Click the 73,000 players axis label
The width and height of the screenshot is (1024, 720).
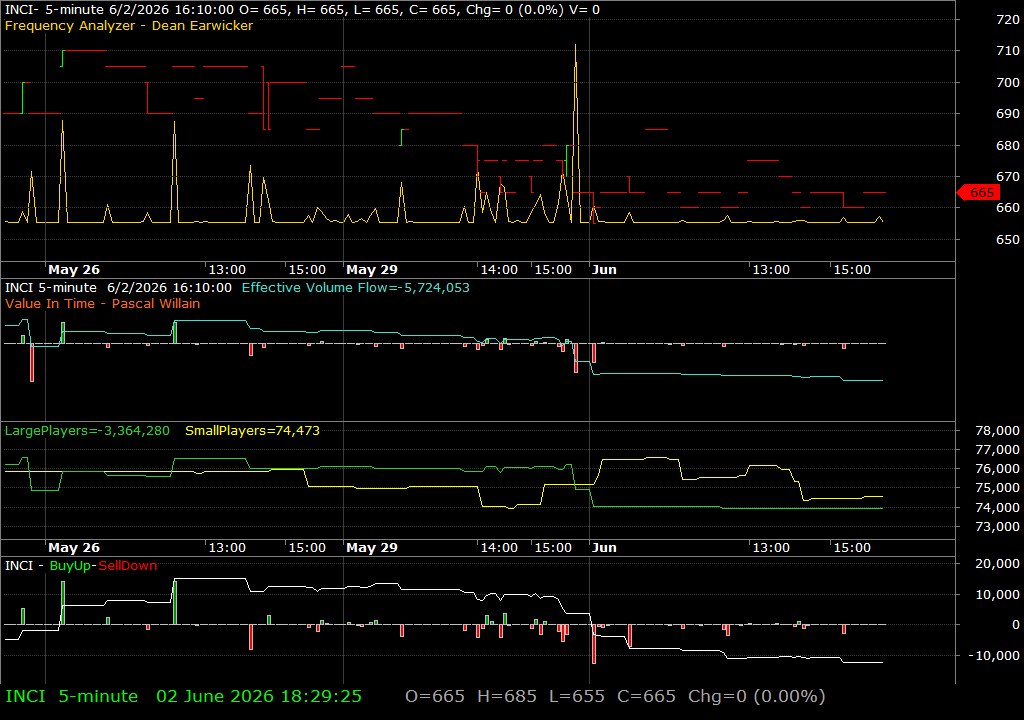[997, 526]
